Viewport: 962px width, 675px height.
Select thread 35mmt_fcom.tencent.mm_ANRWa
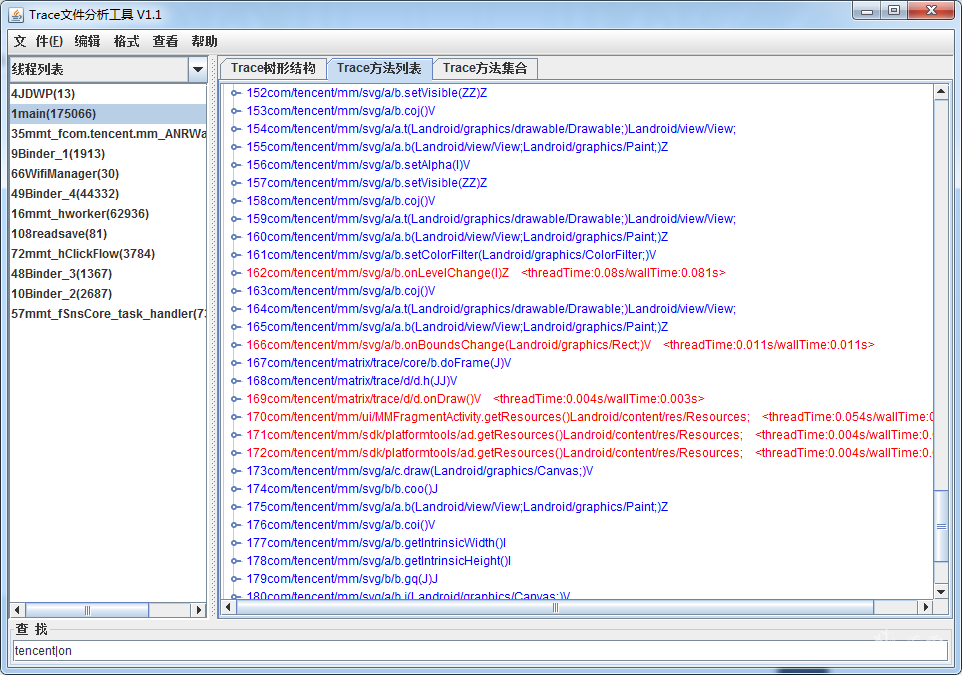coord(108,134)
